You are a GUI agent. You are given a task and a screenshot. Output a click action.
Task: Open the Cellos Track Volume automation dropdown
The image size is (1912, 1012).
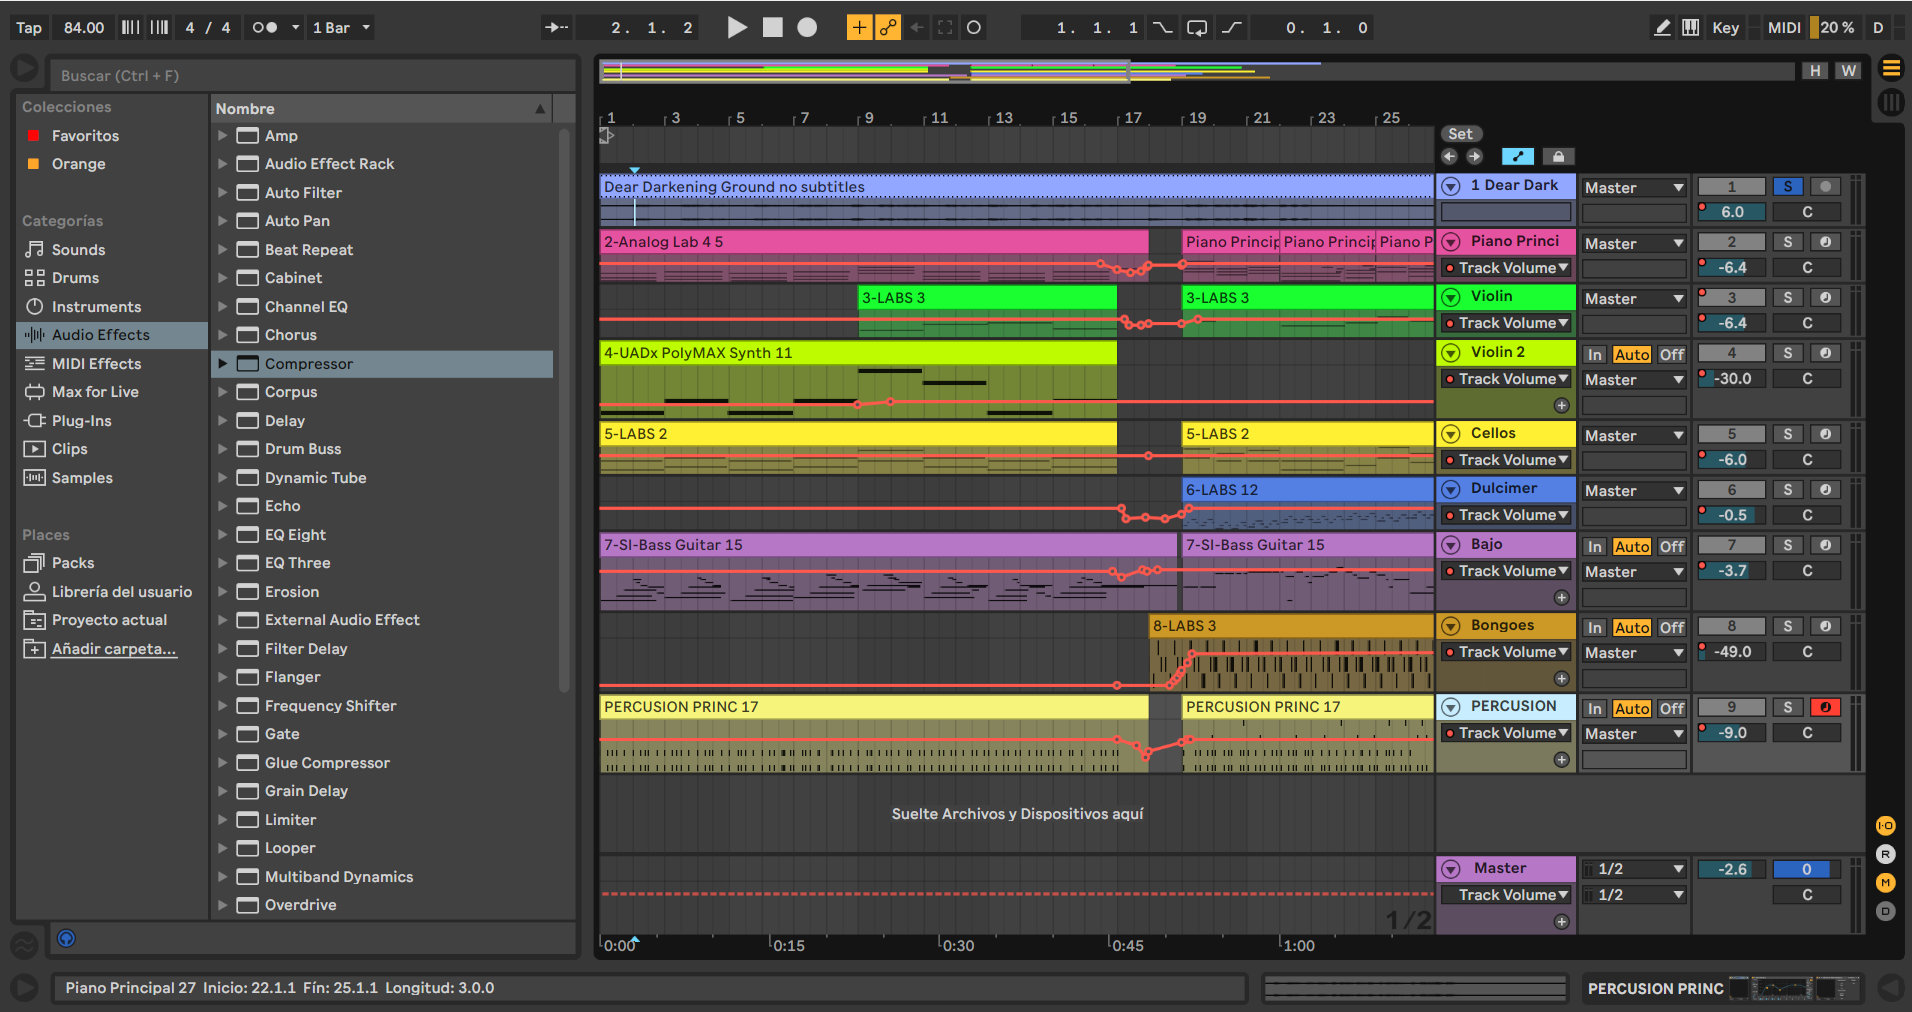pos(1507,460)
